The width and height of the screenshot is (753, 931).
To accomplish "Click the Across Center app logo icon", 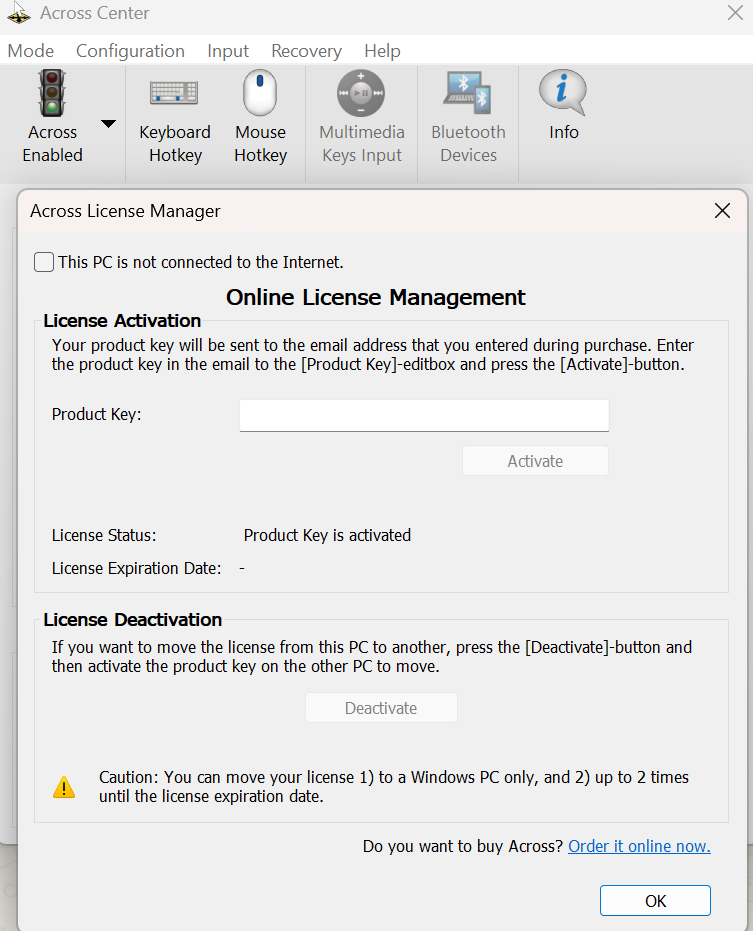I will point(18,14).
